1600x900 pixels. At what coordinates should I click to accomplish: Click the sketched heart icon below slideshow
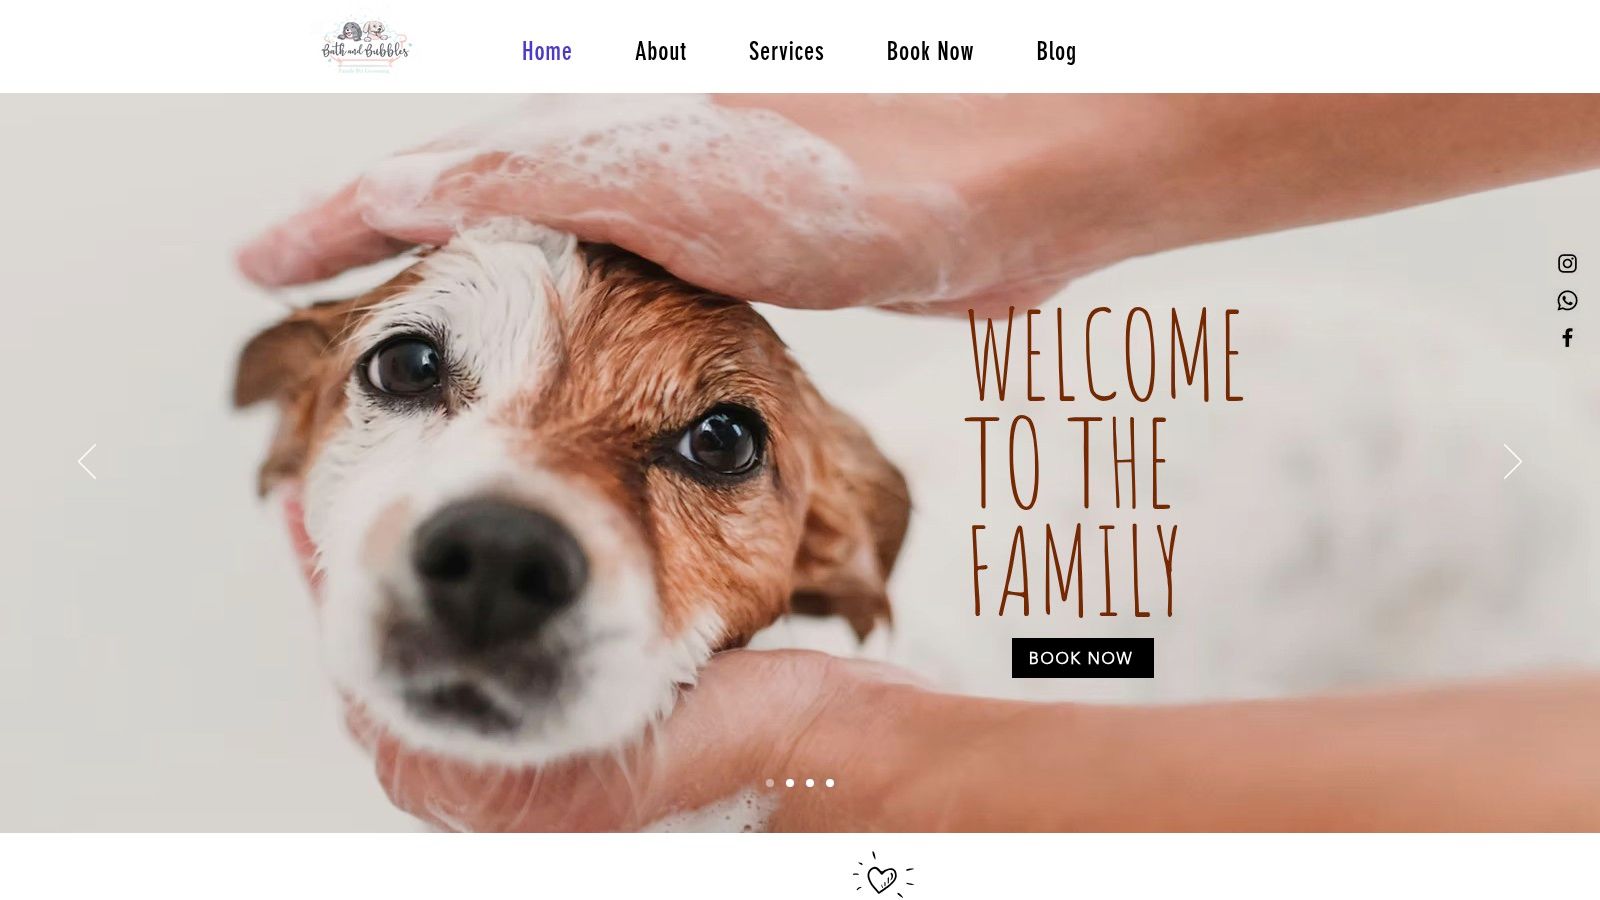[882, 876]
